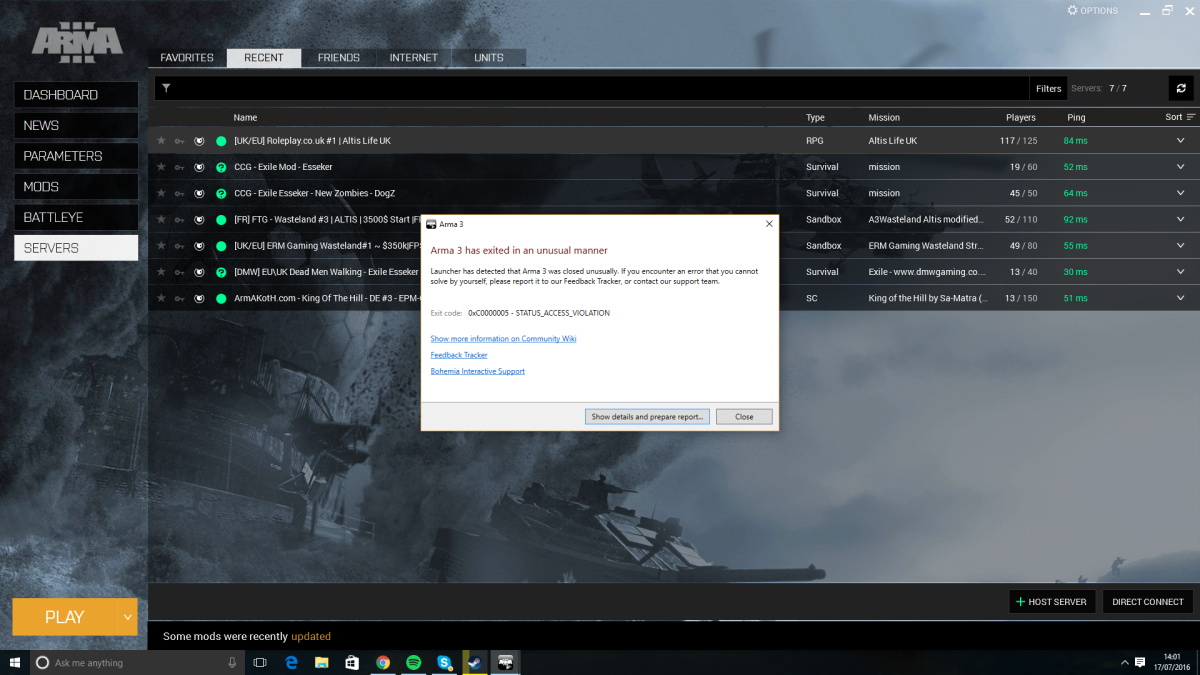Click green status dot of Roleplay.co.uk server
Image resolution: width=1200 pixels, height=675 pixels.
click(221, 141)
